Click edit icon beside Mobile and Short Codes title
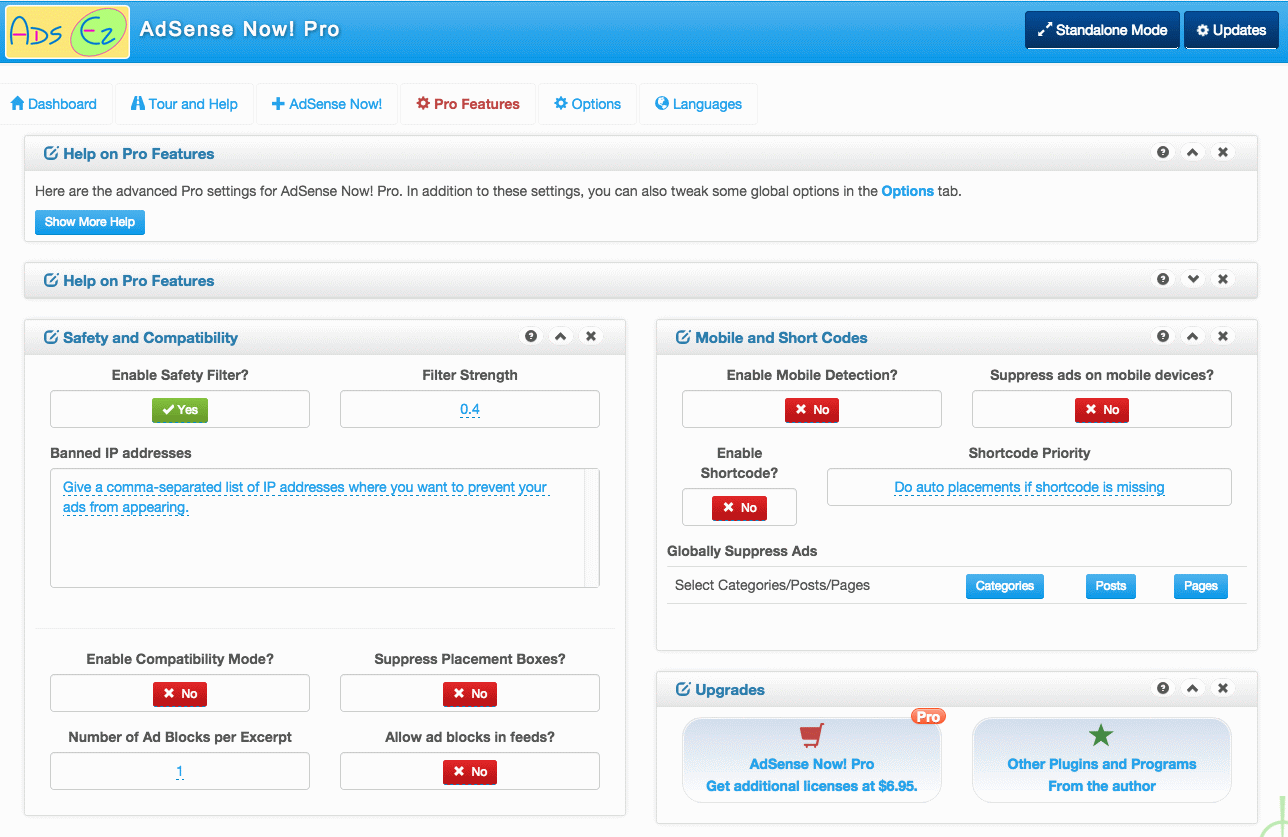 684,338
